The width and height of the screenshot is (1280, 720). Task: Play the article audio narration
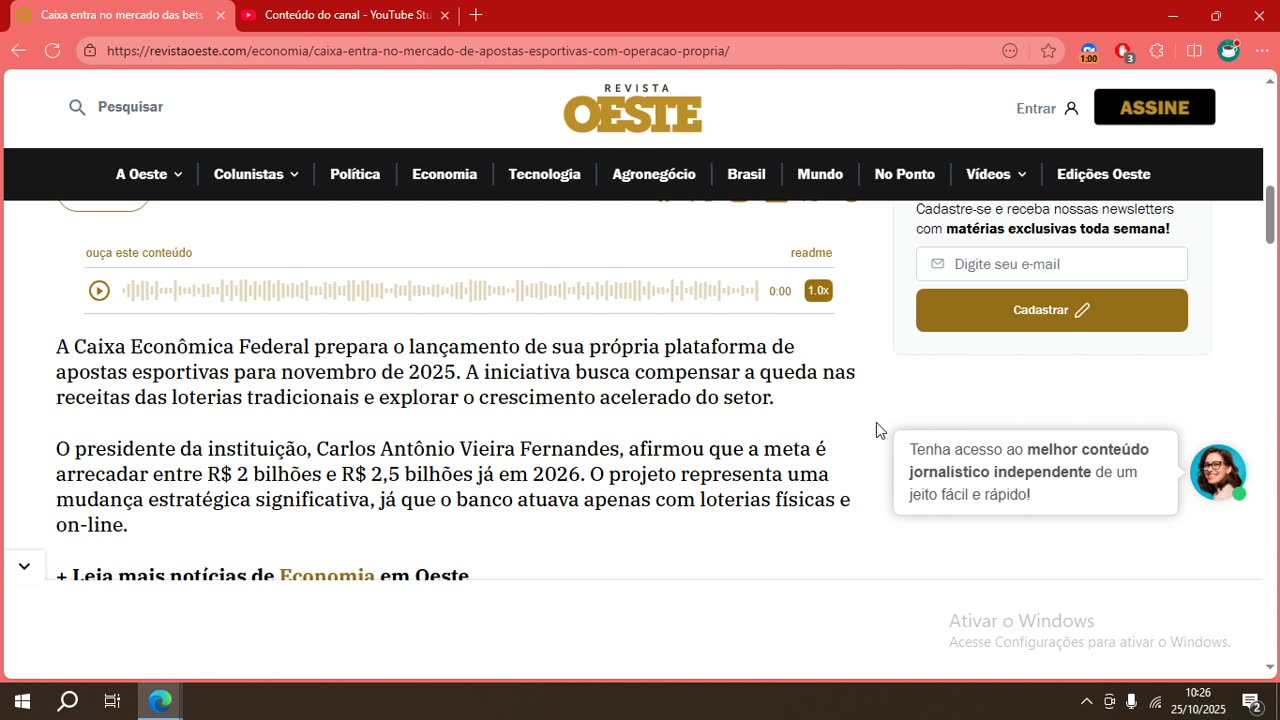pos(99,291)
